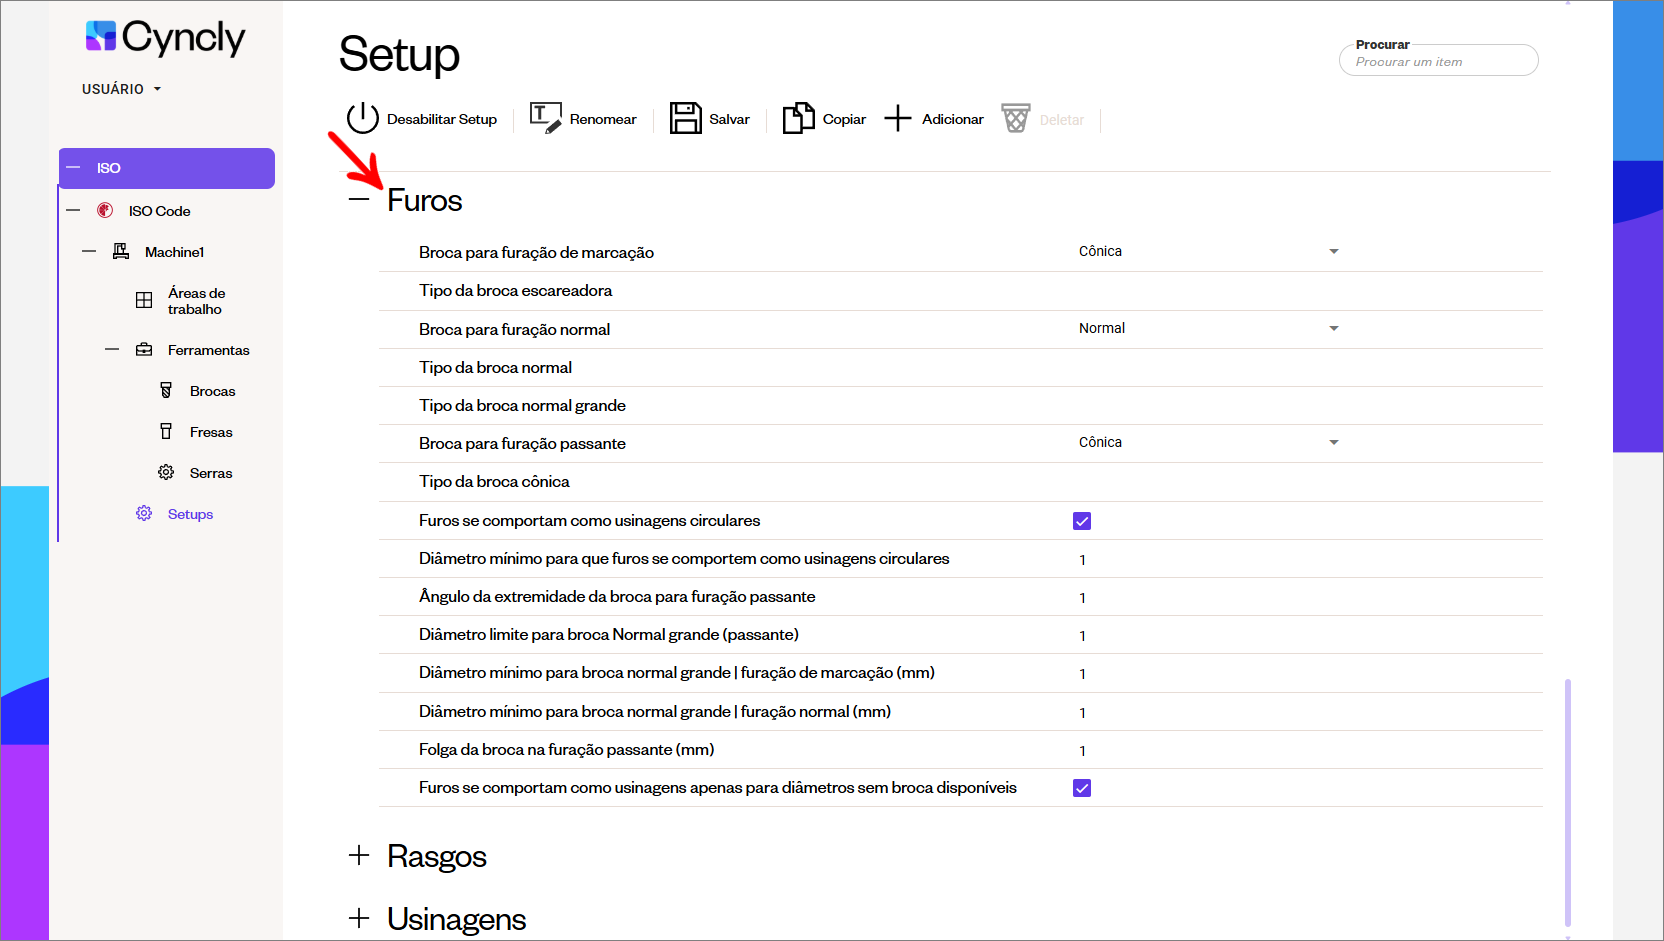Click 'Tipo da broca escareadora' row label
The width and height of the screenshot is (1664, 941).
pyautogui.click(x=515, y=290)
